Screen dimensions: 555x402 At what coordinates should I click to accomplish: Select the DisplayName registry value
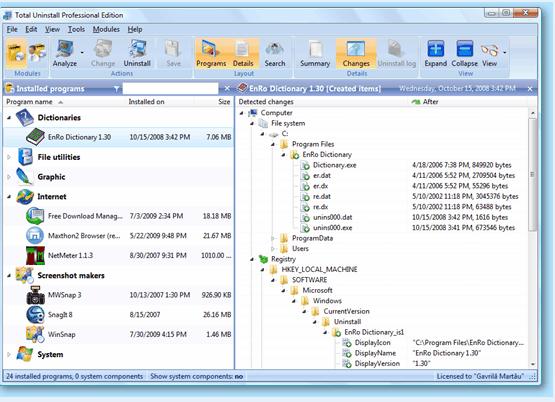coord(375,353)
